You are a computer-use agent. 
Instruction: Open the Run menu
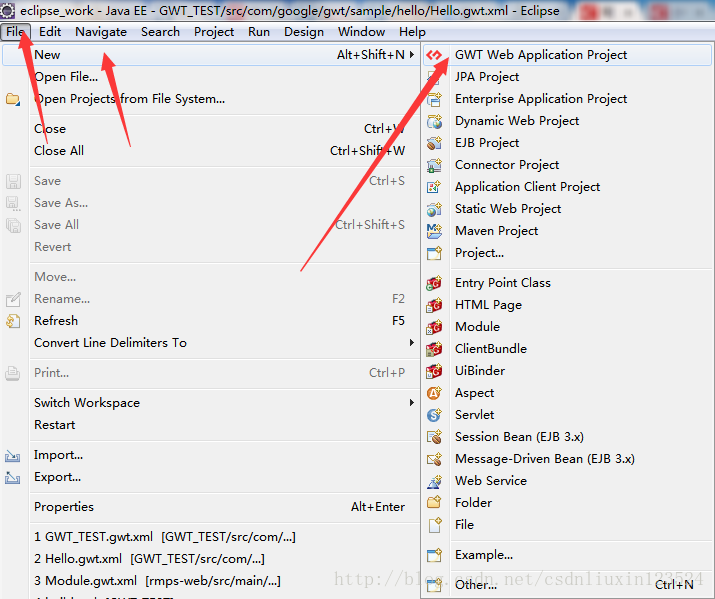259,31
